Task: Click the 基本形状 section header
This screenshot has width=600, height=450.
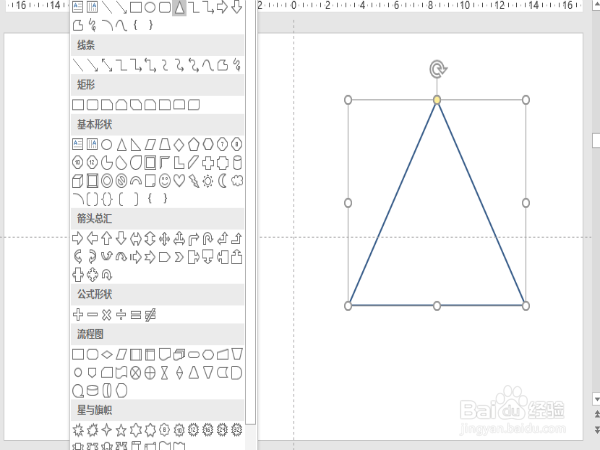Action: click(x=157, y=125)
